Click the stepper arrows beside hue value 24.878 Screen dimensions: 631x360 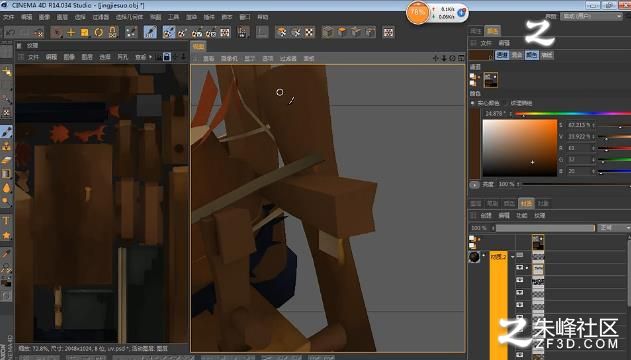click(x=511, y=114)
